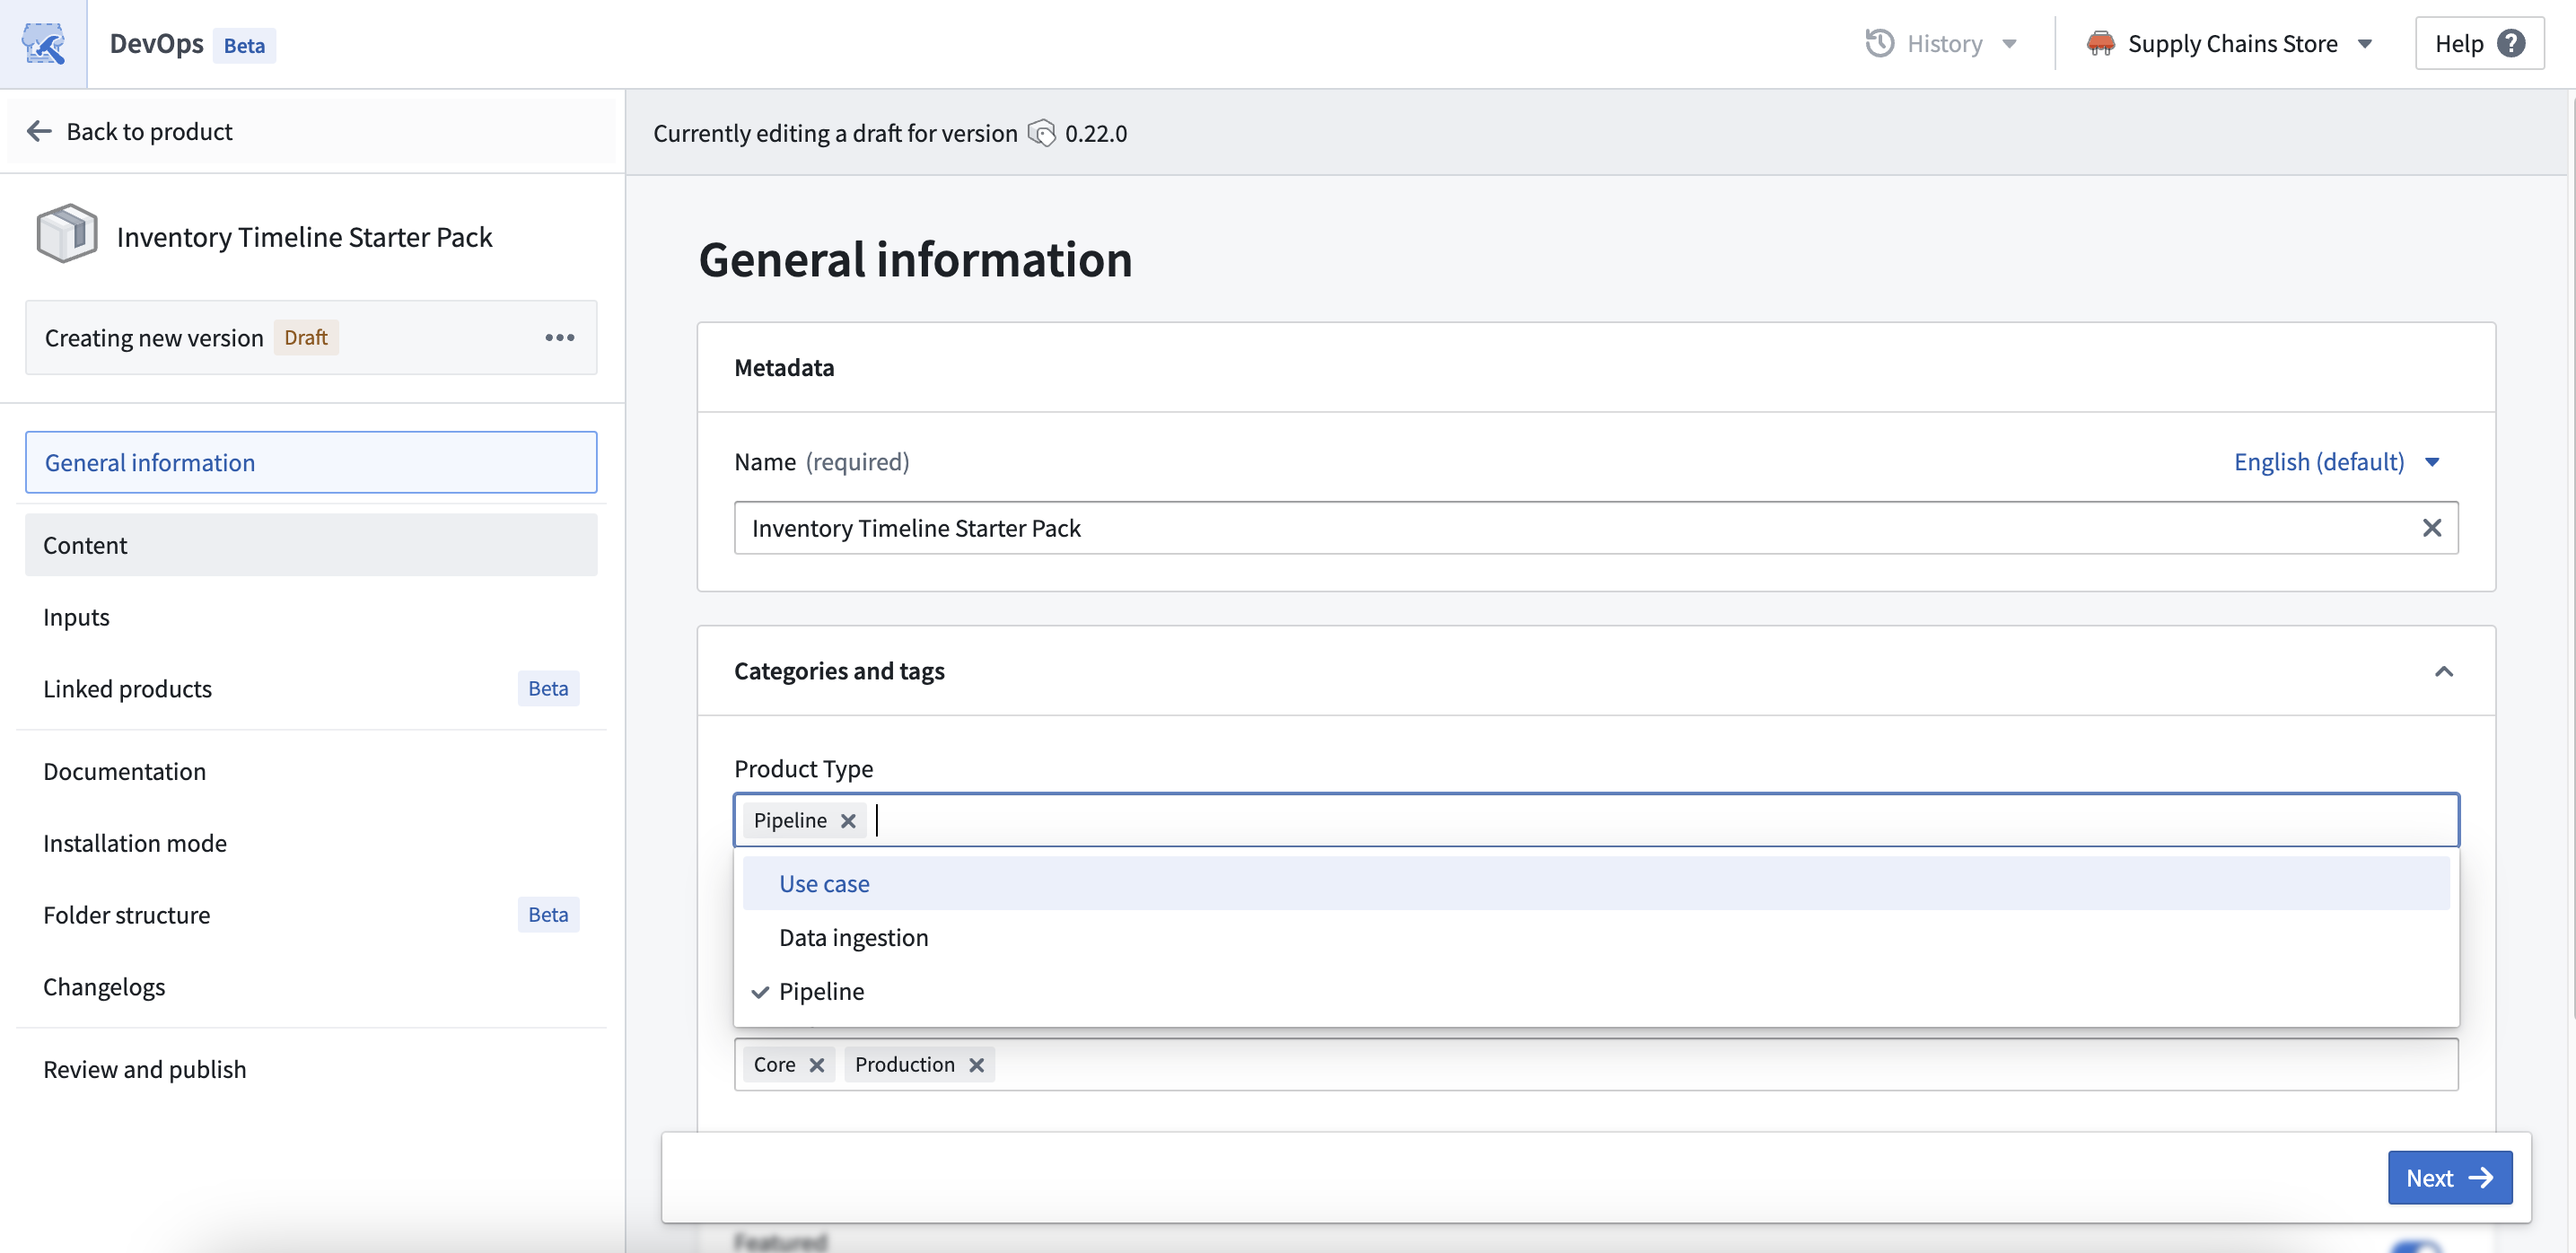
Task: Remove the Production tag
Action: (976, 1065)
